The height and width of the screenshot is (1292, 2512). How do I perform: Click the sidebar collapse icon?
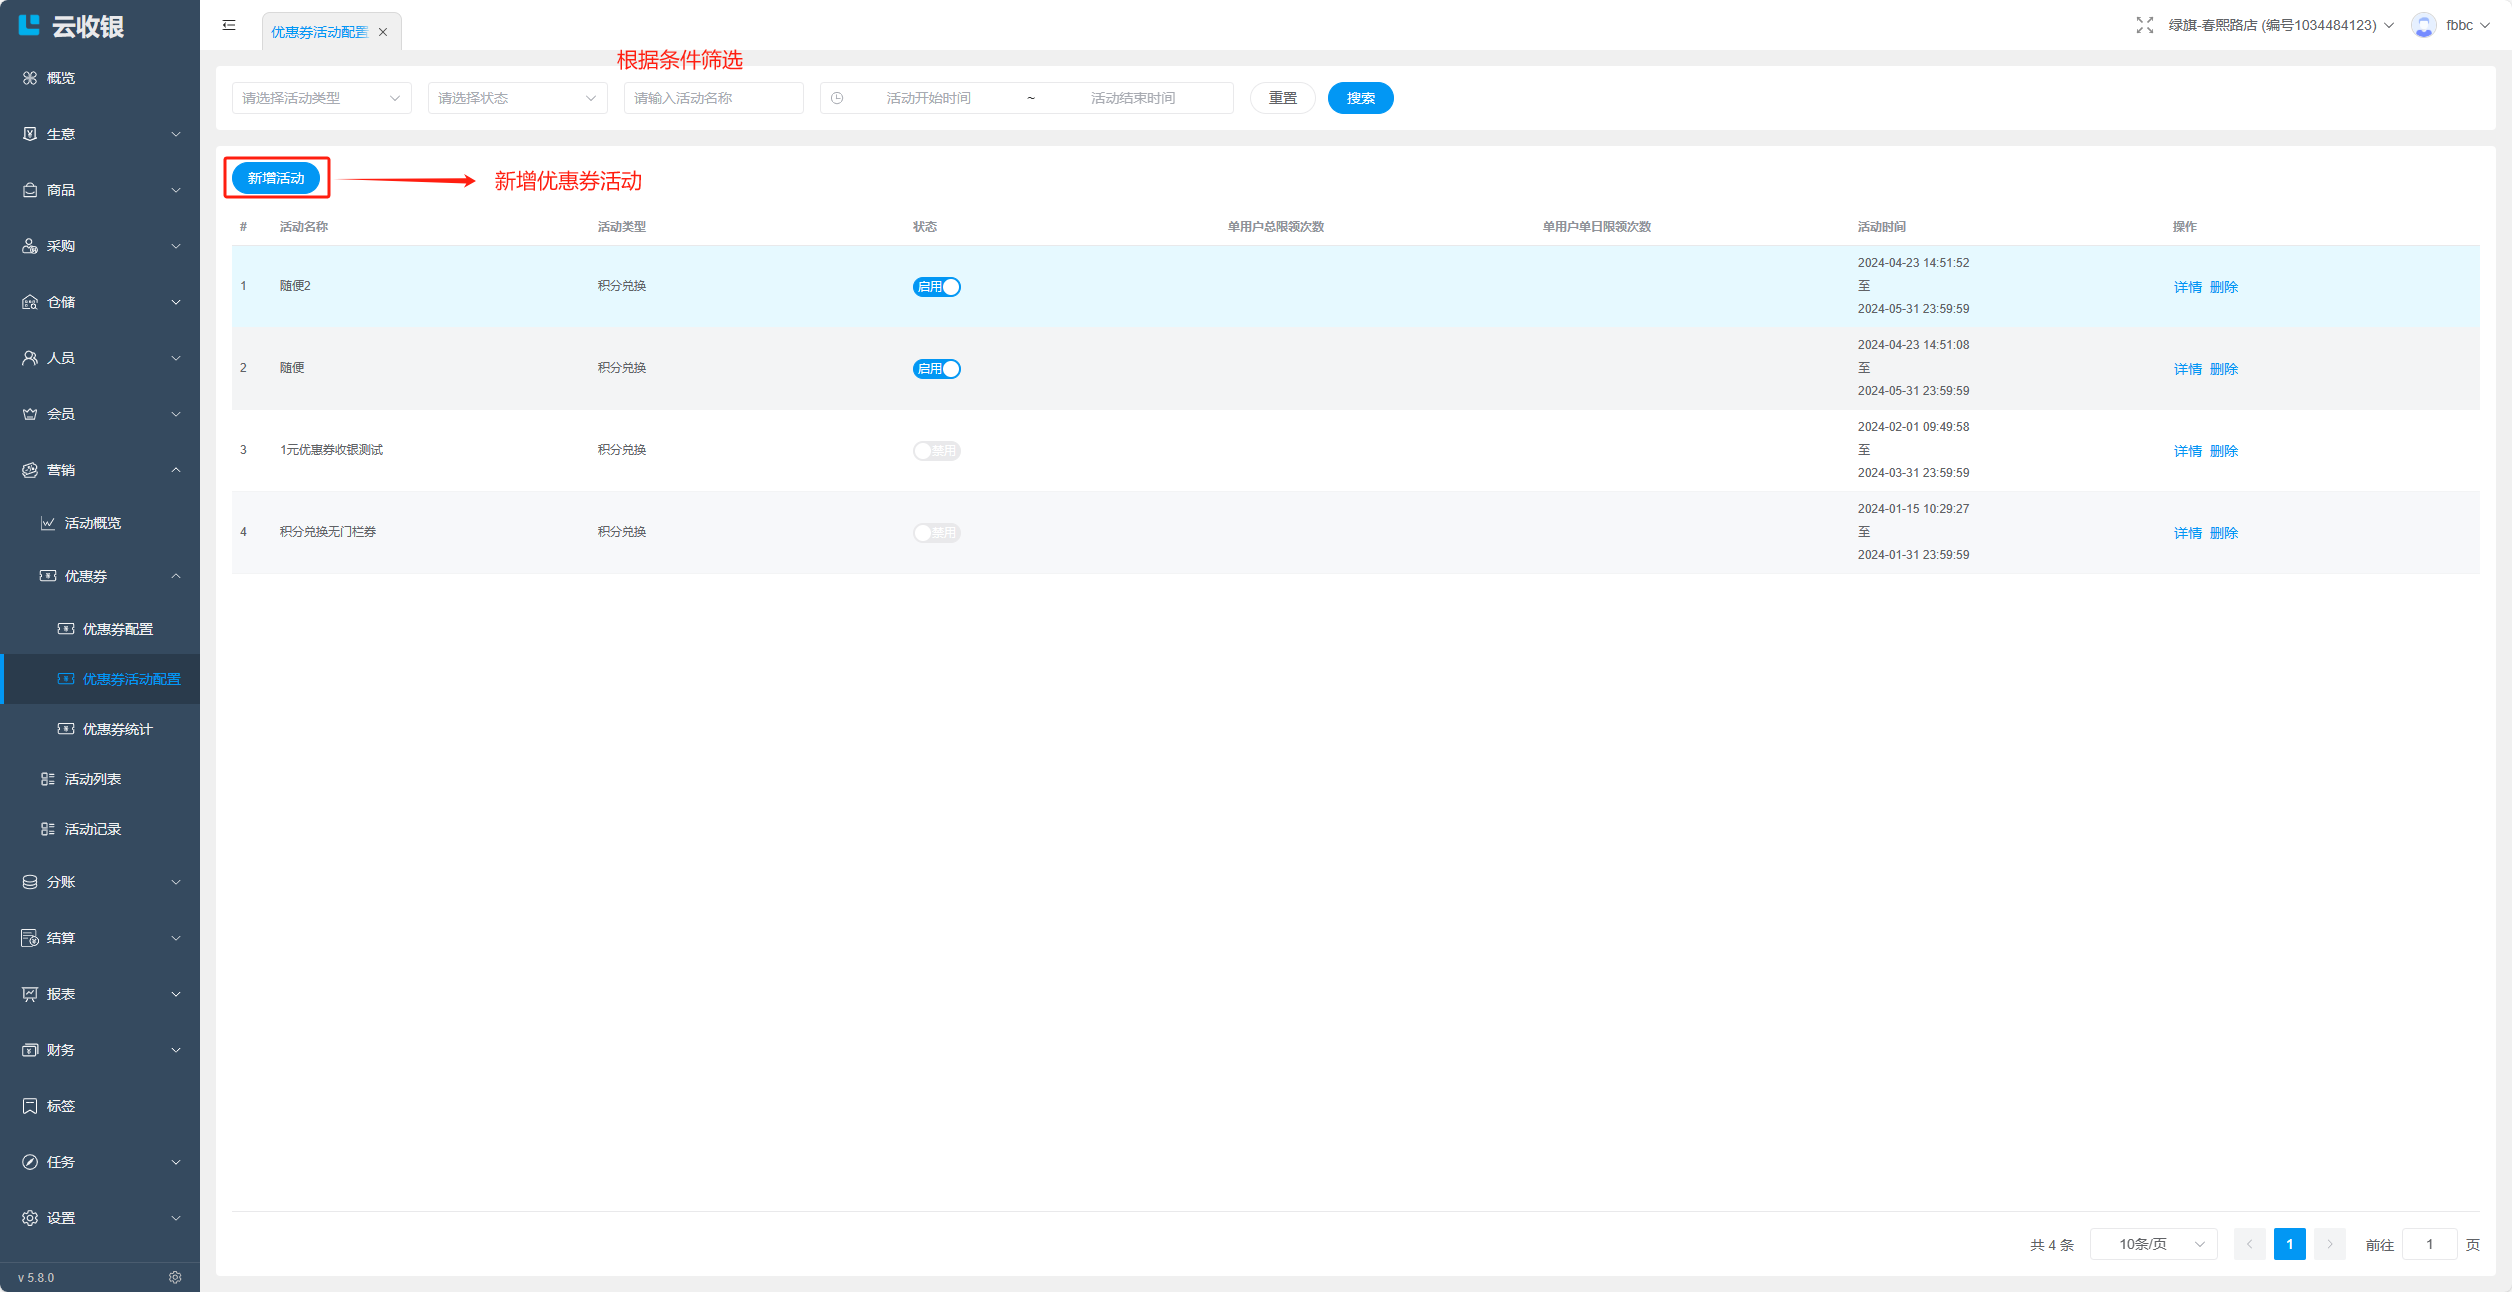tap(229, 25)
